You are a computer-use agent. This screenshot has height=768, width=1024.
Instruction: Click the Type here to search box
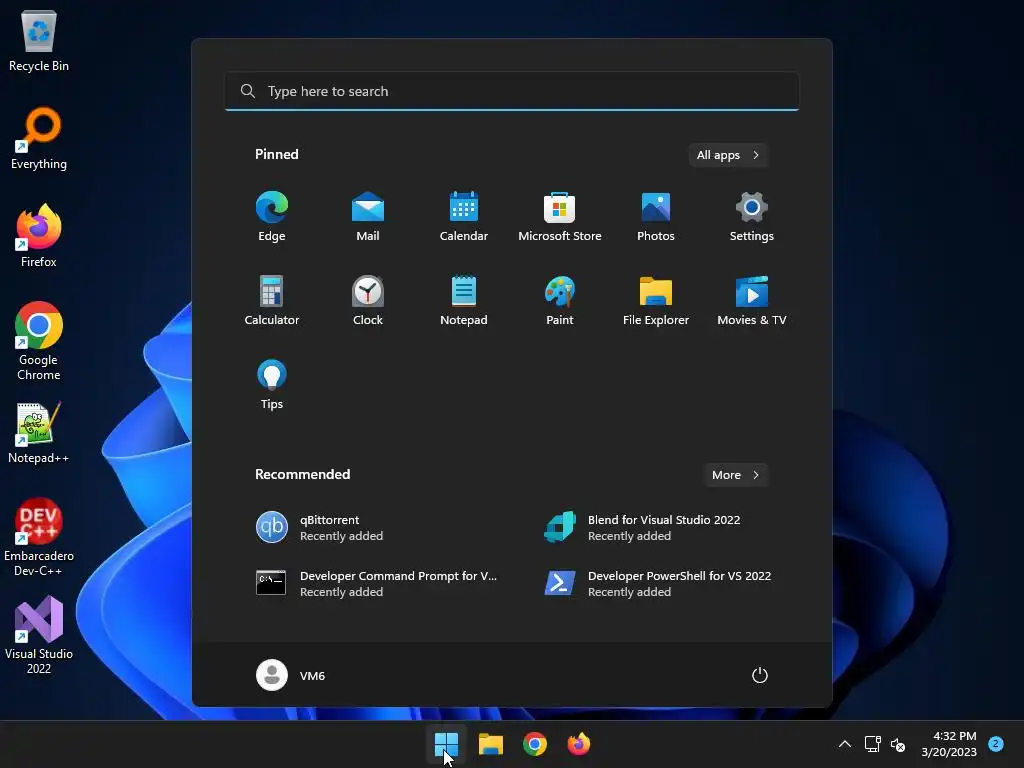(512, 91)
